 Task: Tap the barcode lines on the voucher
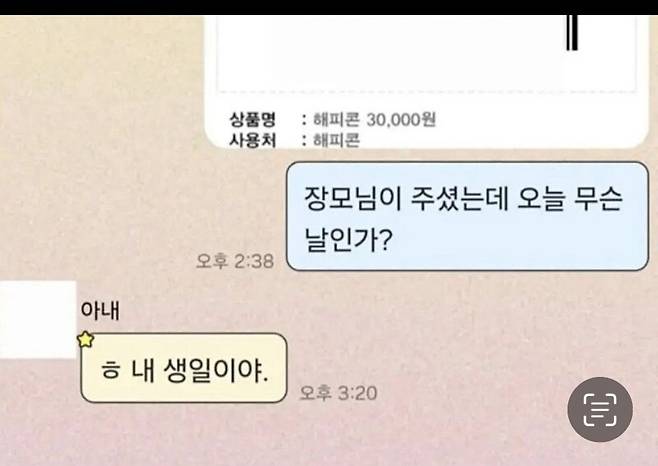(x=572, y=33)
